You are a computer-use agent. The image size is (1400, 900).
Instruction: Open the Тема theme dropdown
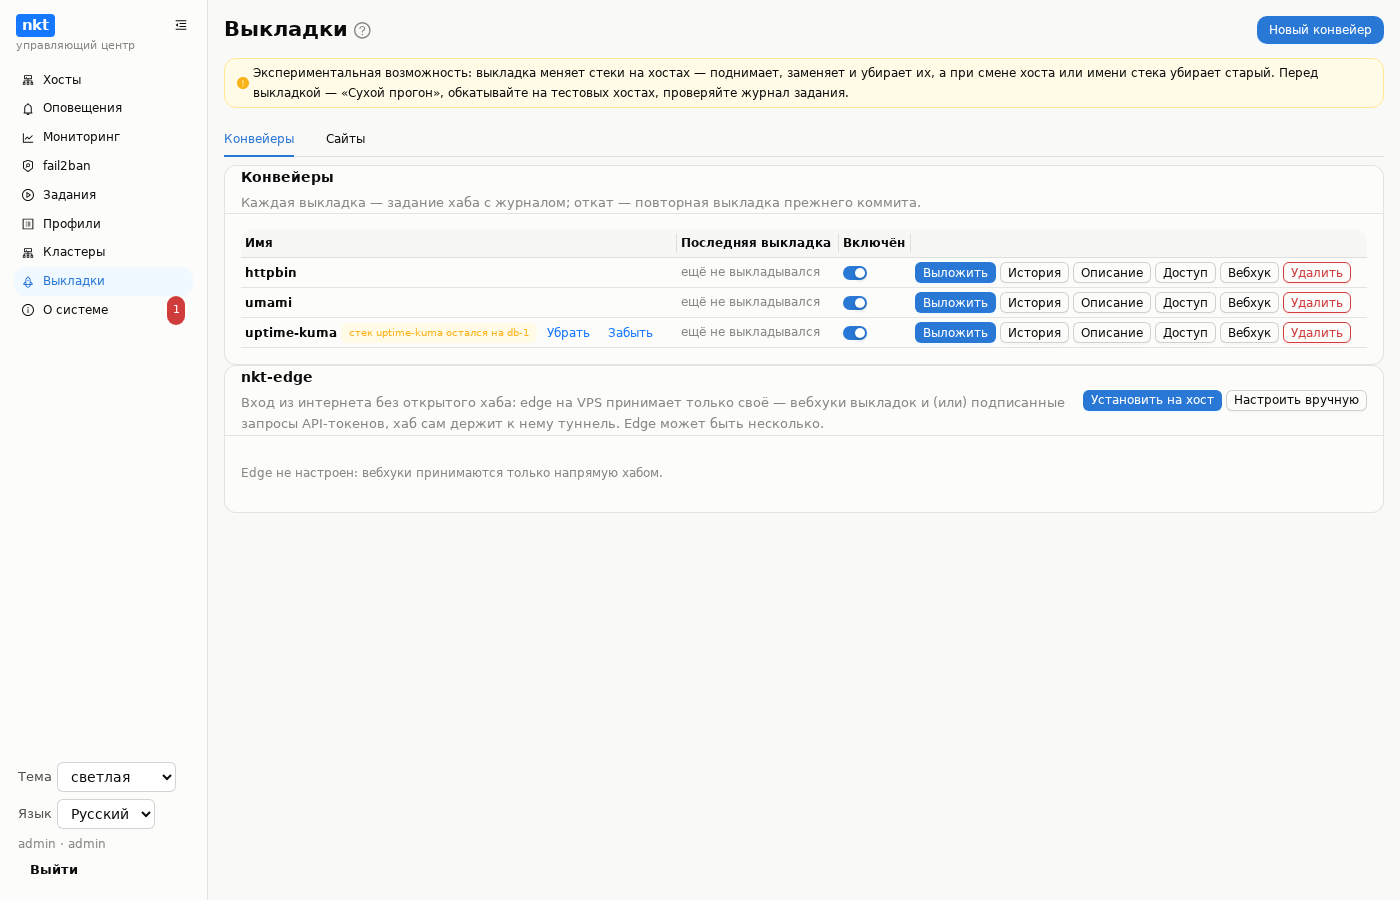116,777
